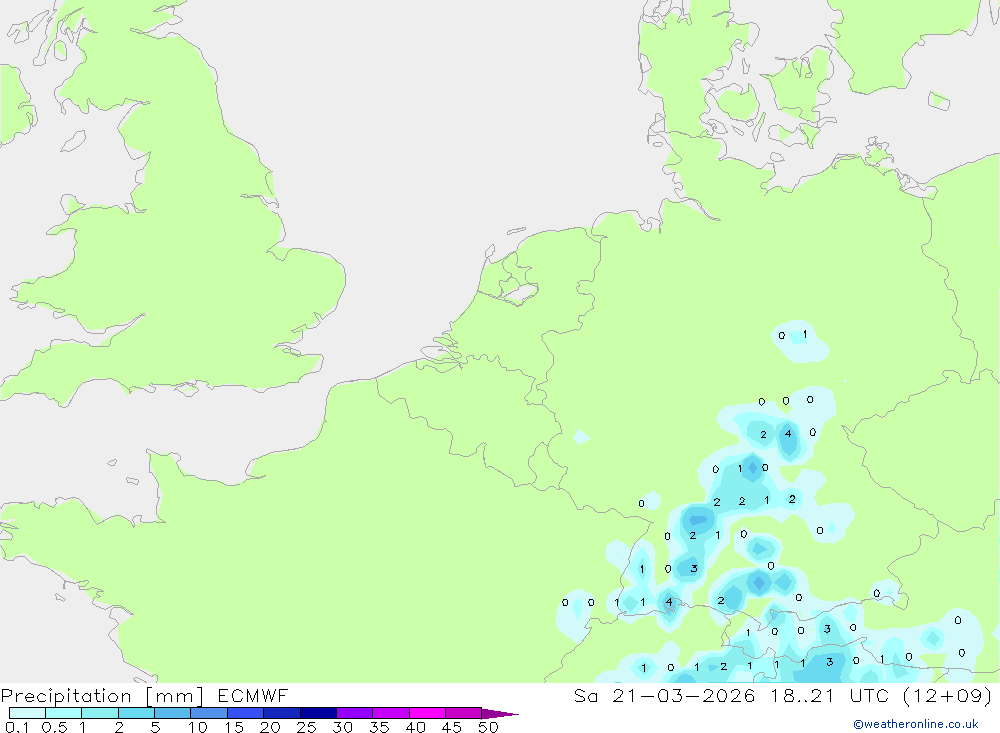Image resolution: width=1000 pixels, height=733 pixels.
Task: Click the '50' legend scale label
Action: tap(488, 727)
